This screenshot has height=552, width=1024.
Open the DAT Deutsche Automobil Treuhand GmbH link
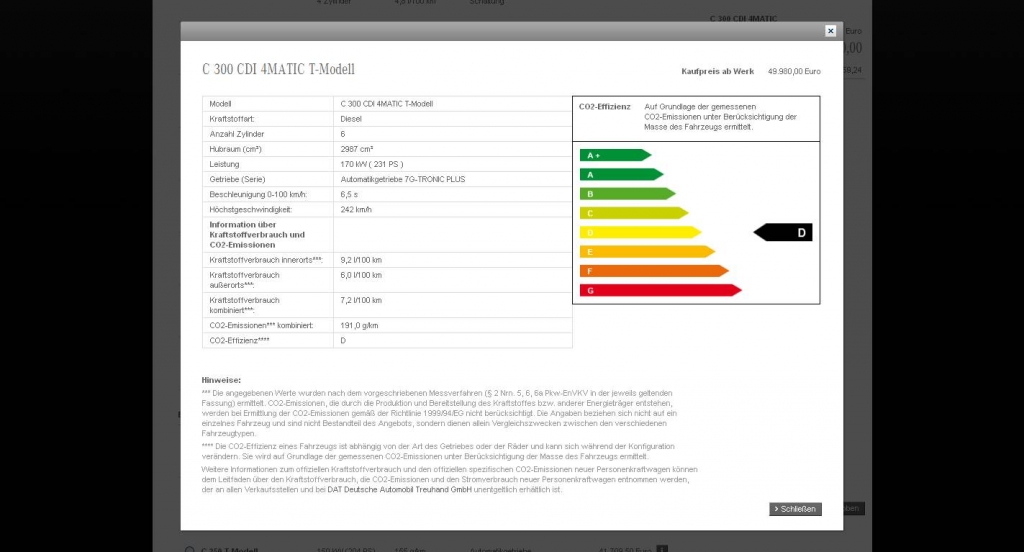(x=400, y=489)
